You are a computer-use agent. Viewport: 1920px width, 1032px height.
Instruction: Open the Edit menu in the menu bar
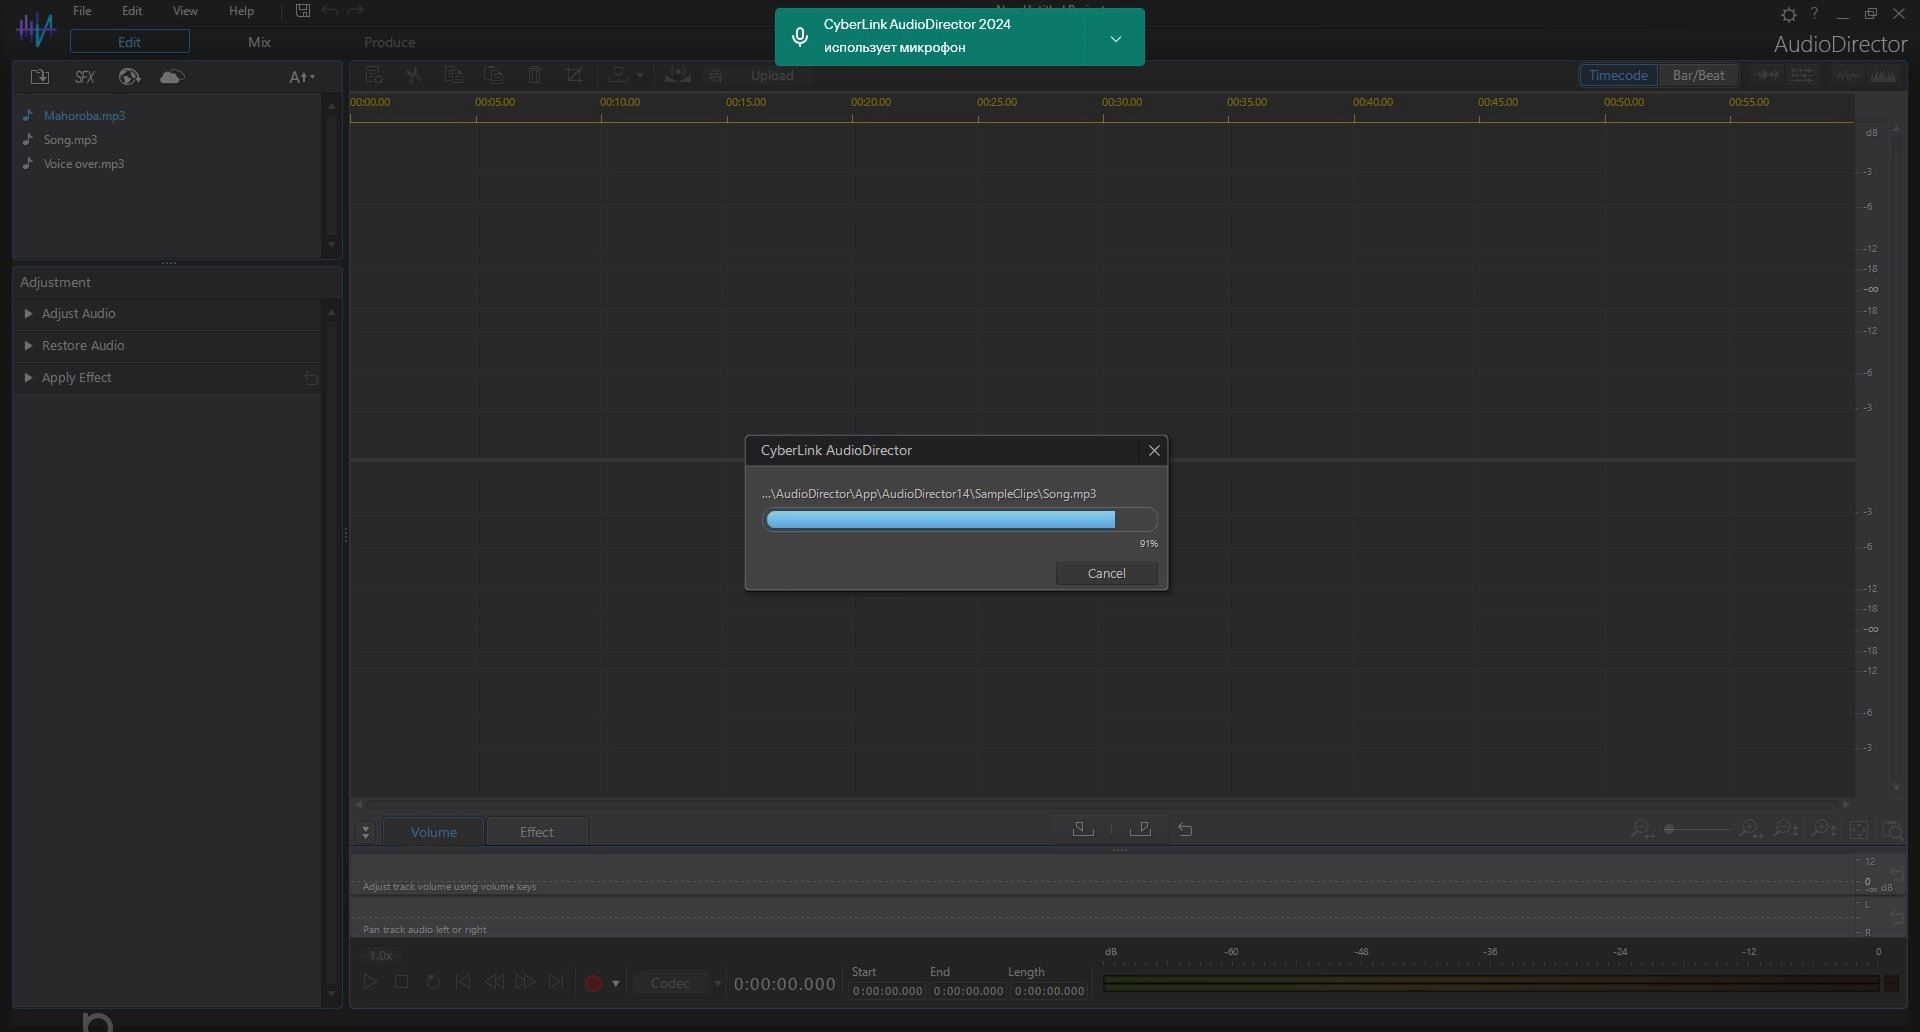132,11
